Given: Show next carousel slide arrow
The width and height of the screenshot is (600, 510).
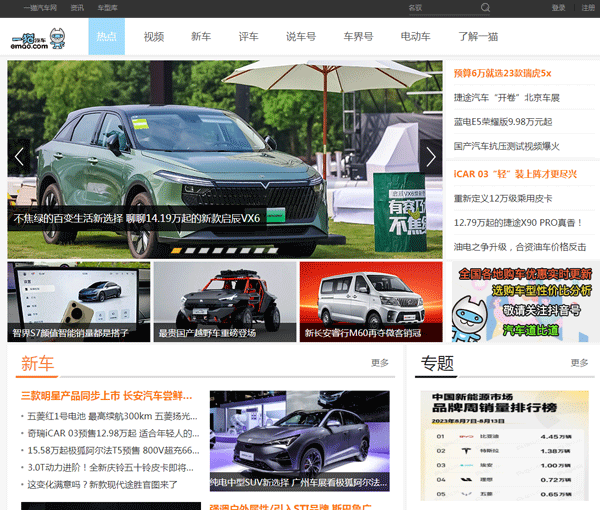Looking at the screenshot, I should [x=431, y=157].
